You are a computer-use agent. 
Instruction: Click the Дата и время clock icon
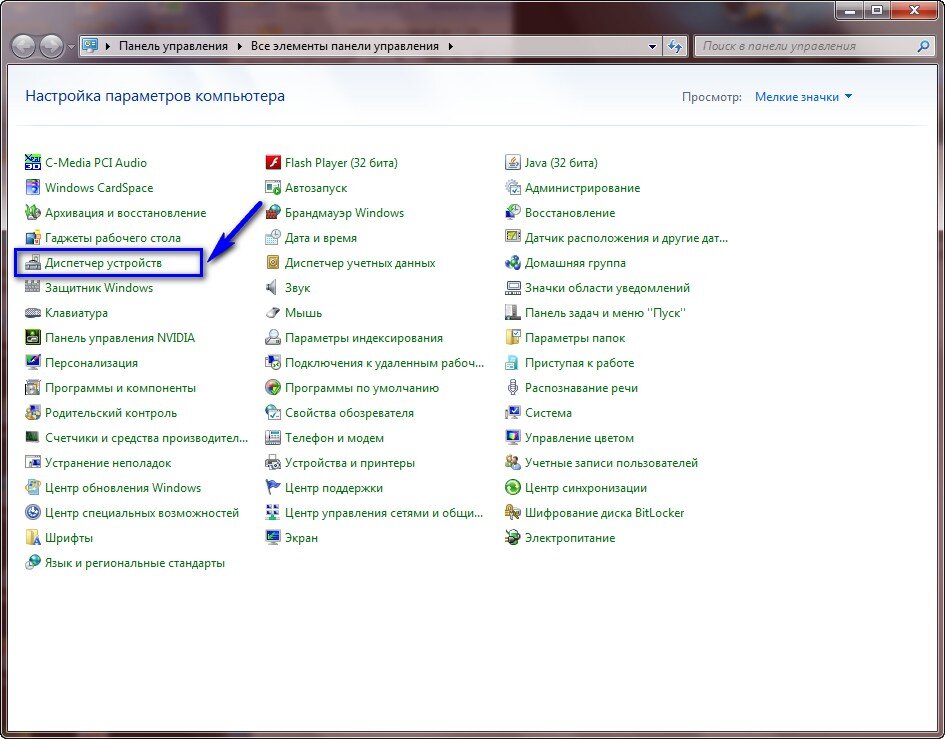pyautogui.click(x=273, y=237)
